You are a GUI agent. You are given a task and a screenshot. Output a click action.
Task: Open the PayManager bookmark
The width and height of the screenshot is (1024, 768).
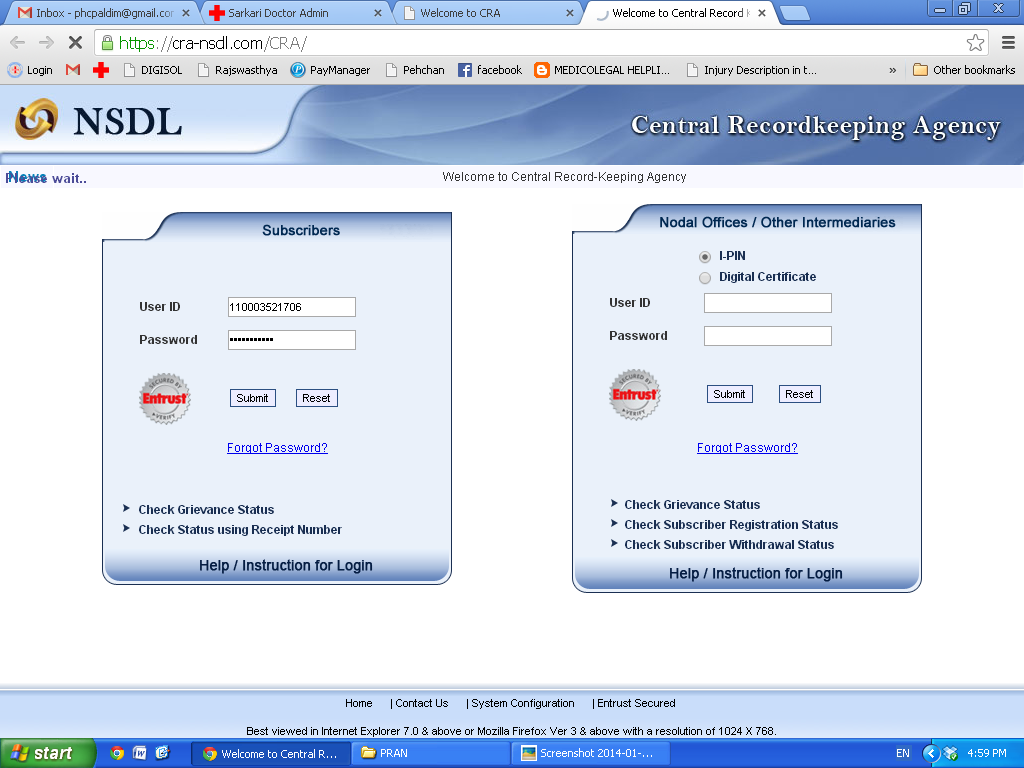tap(330, 70)
